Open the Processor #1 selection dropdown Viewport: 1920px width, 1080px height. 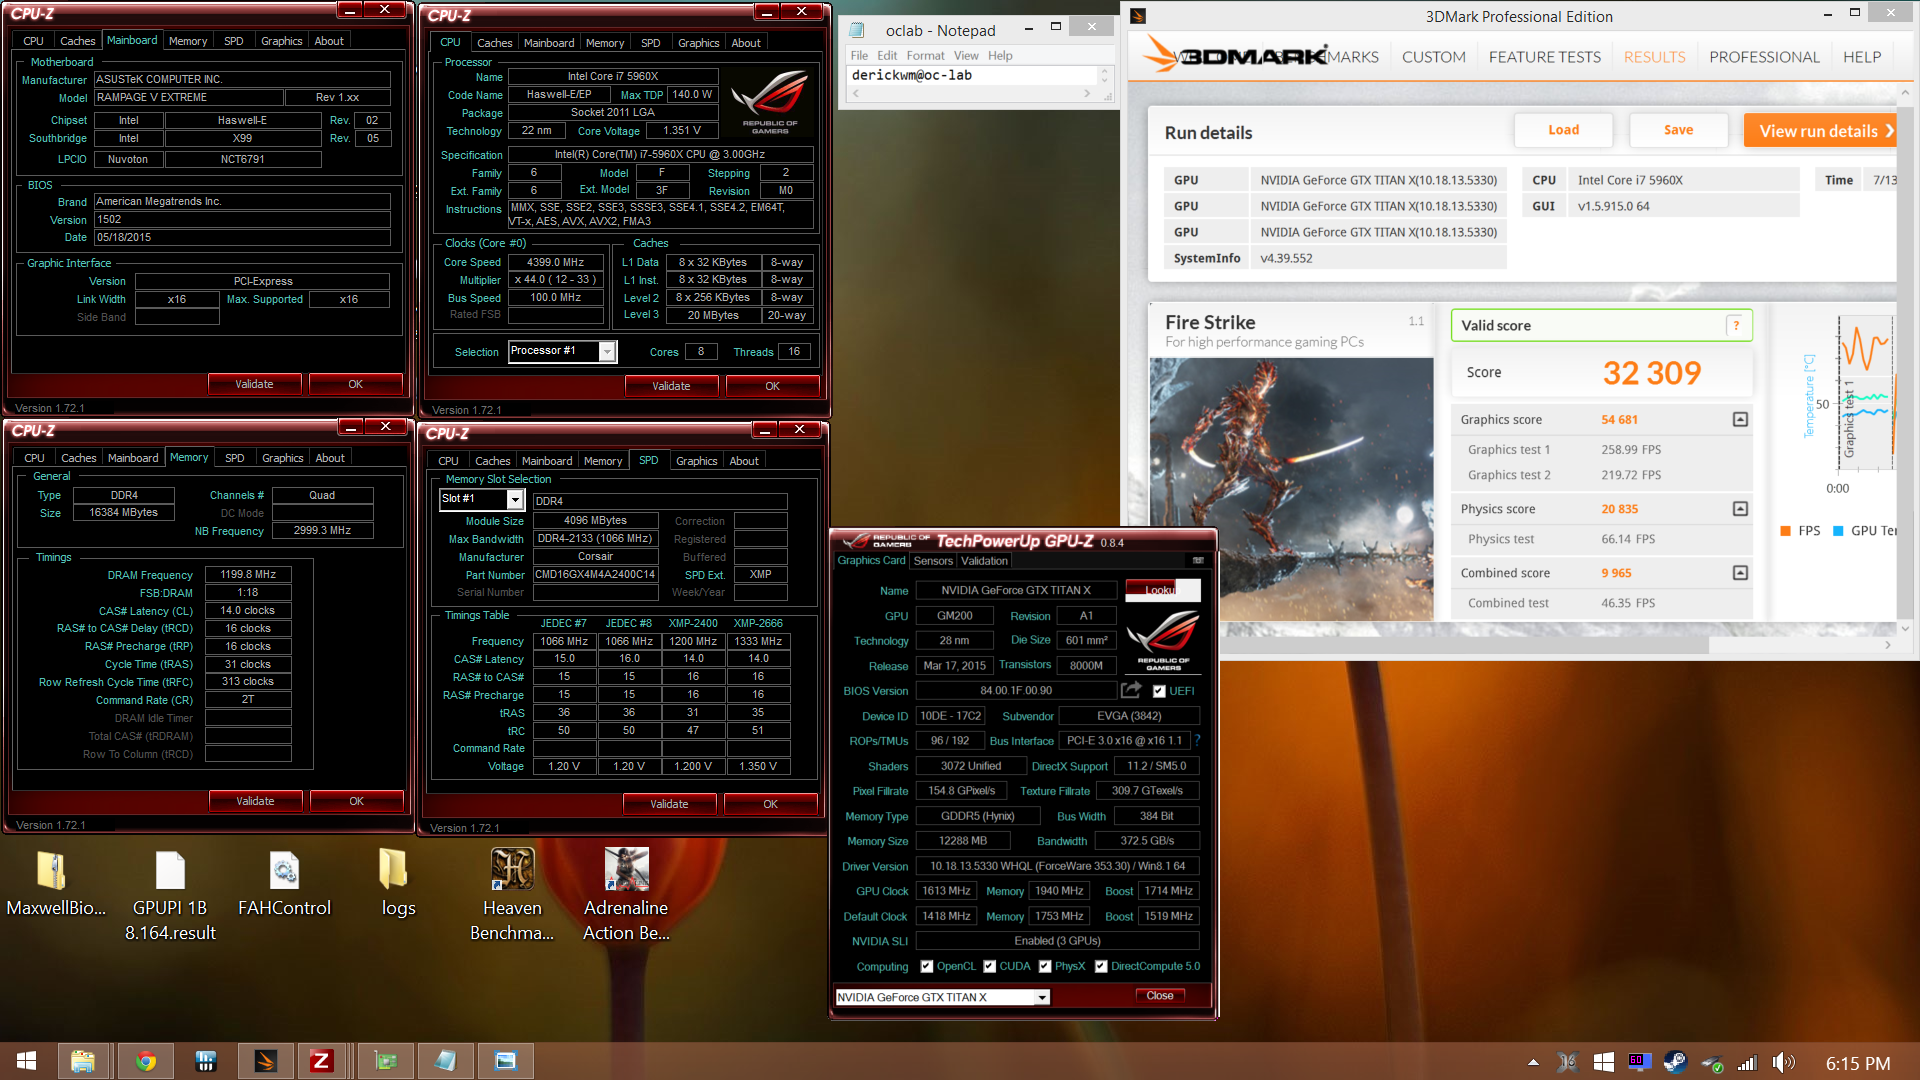coord(607,351)
